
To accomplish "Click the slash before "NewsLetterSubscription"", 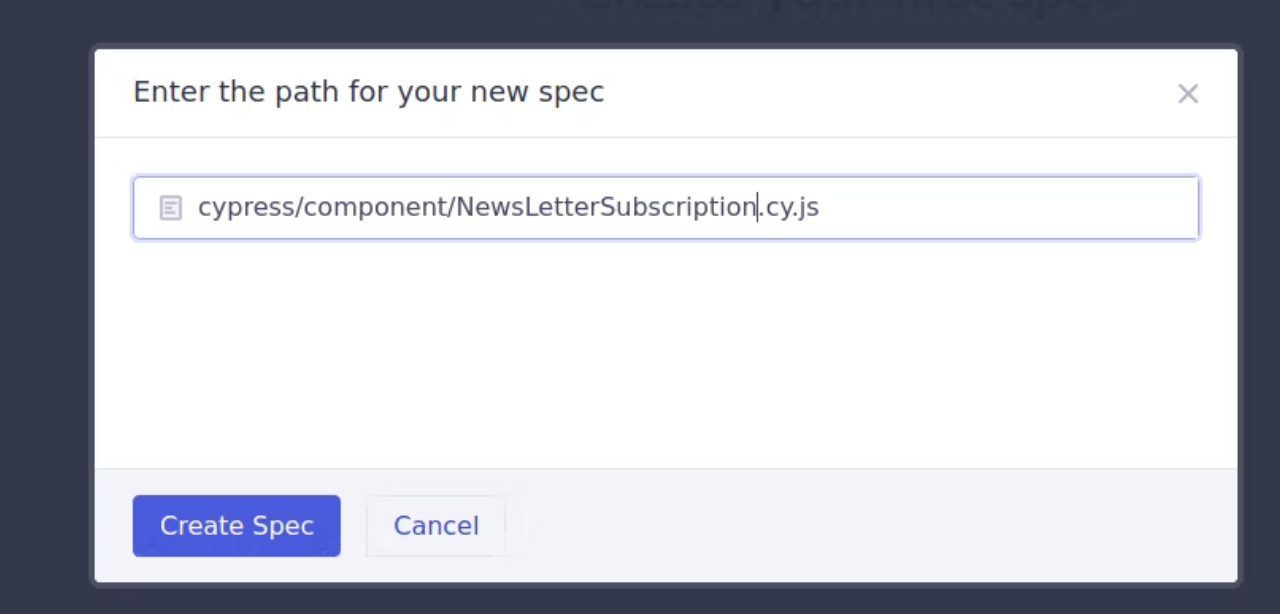I will click(452, 207).
